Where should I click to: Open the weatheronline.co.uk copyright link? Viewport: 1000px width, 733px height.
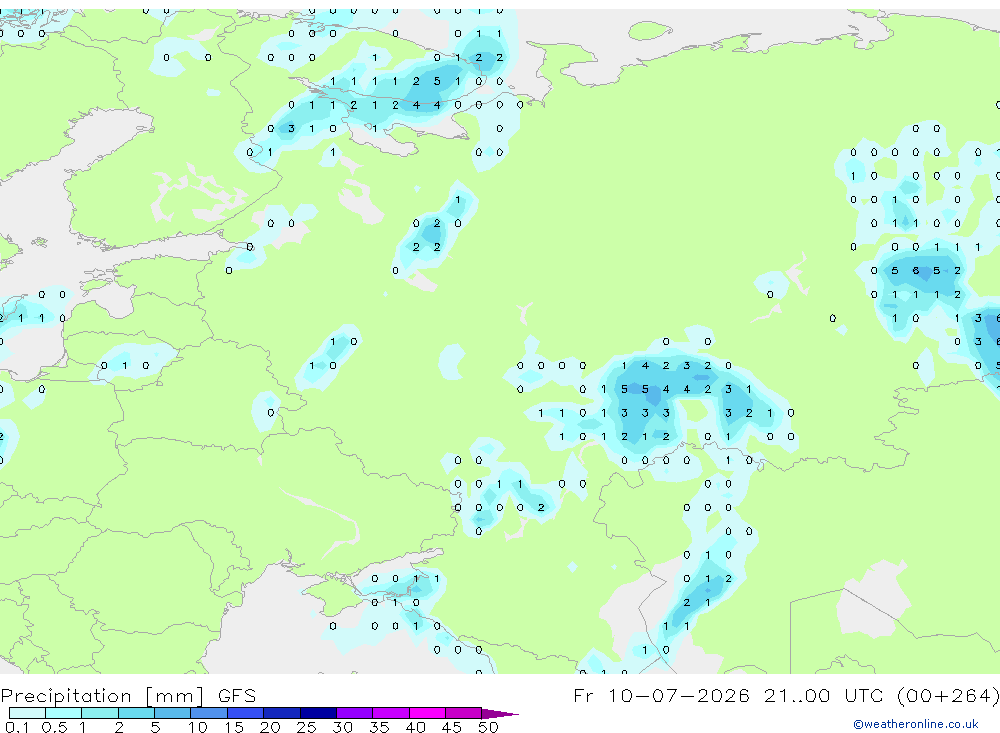[x=915, y=724]
